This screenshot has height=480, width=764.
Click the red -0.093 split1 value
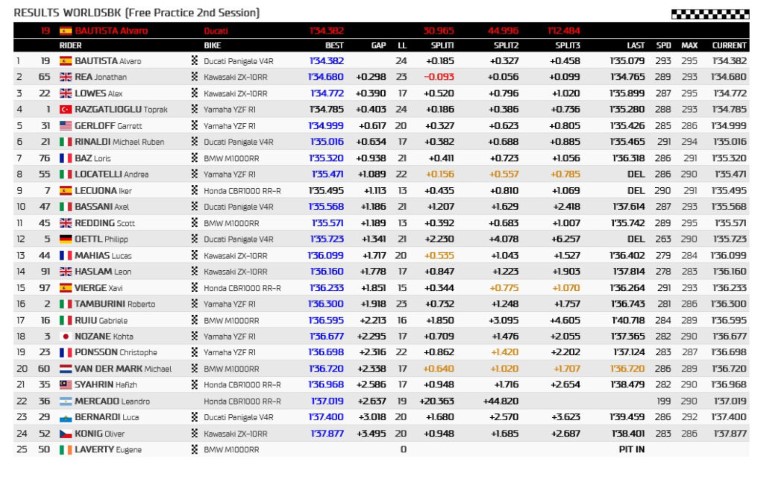coord(439,77)
